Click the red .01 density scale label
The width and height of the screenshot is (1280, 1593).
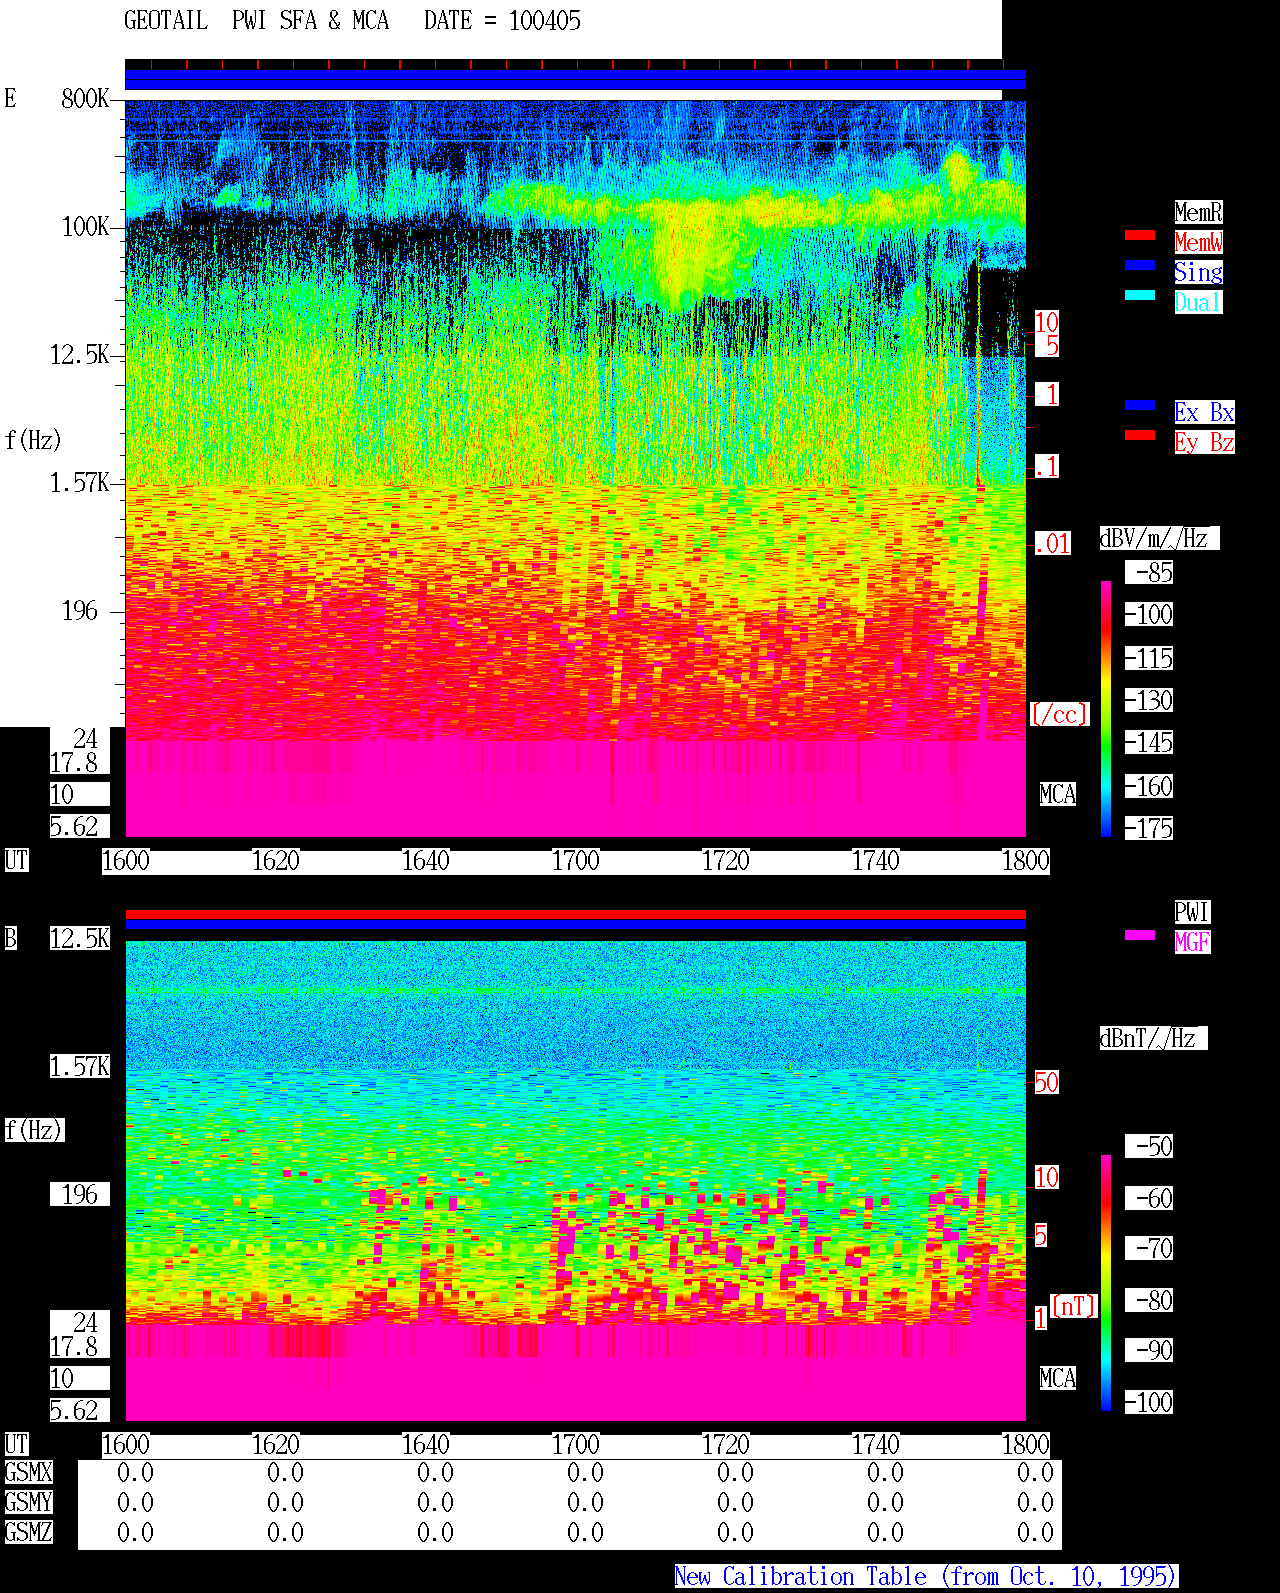[x=1052, y=544]
